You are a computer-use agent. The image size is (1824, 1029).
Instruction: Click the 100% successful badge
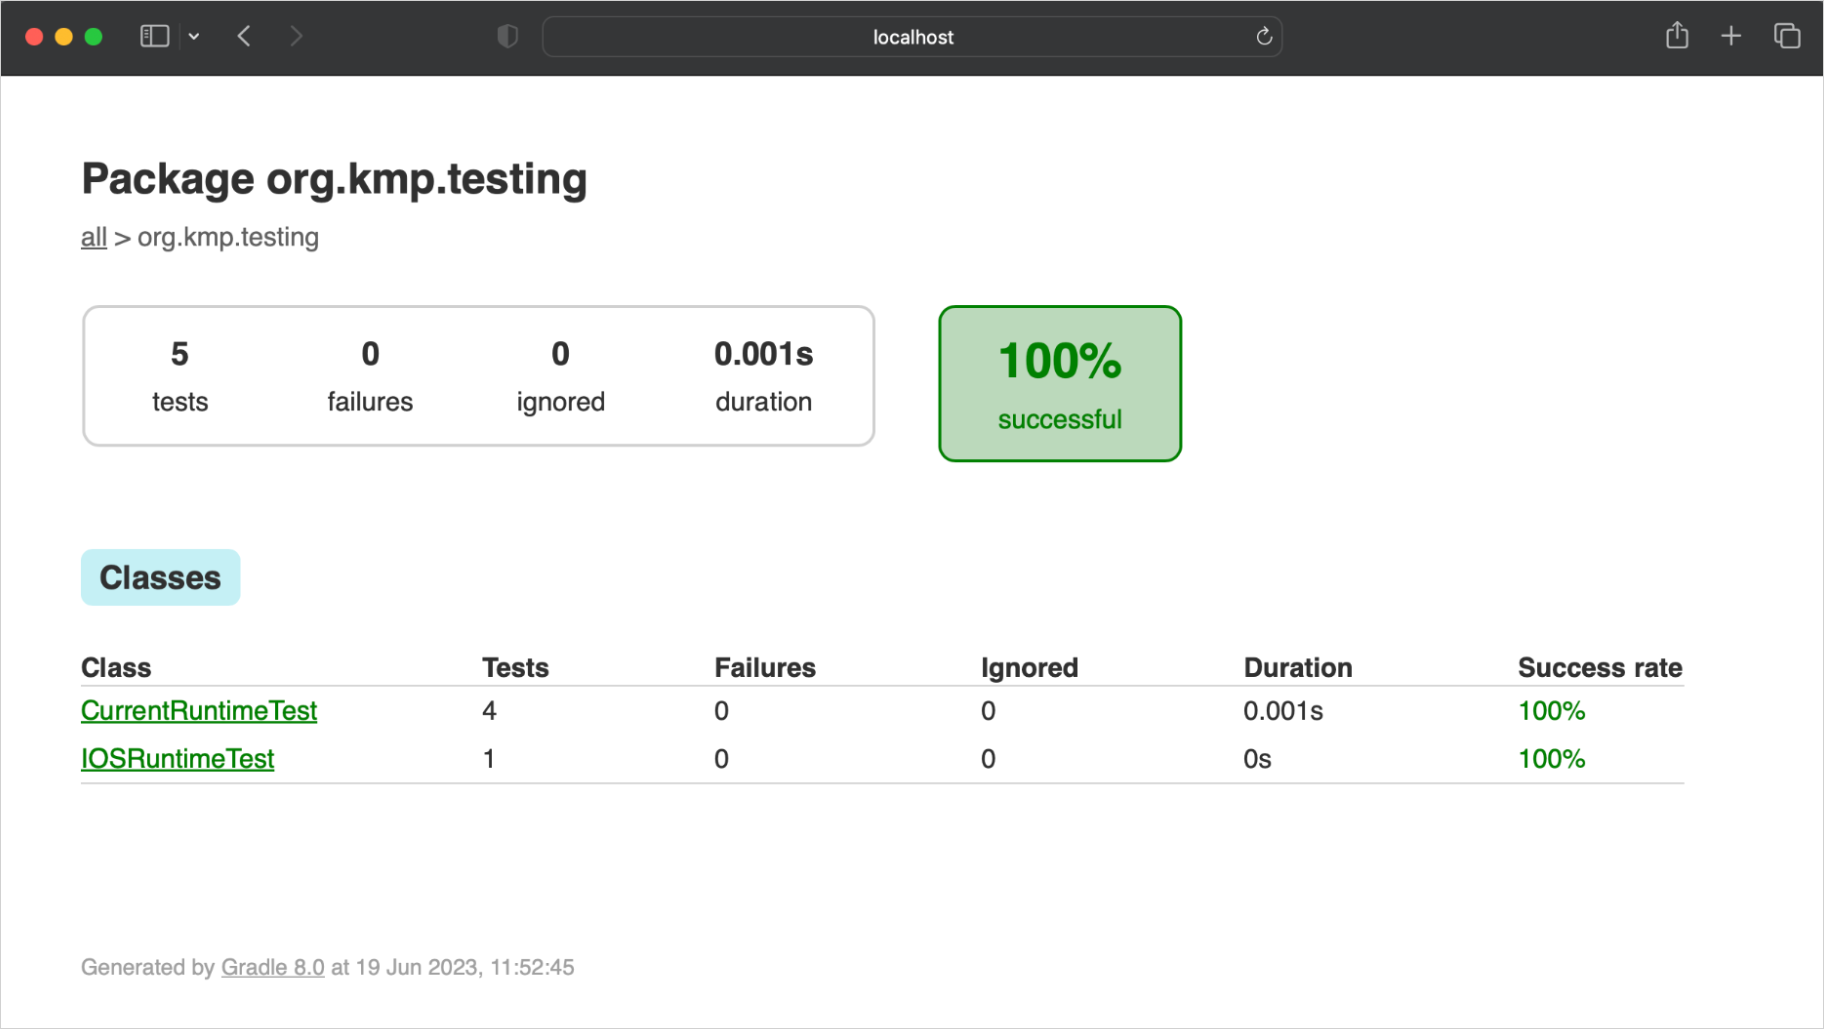click(1059, 383)
